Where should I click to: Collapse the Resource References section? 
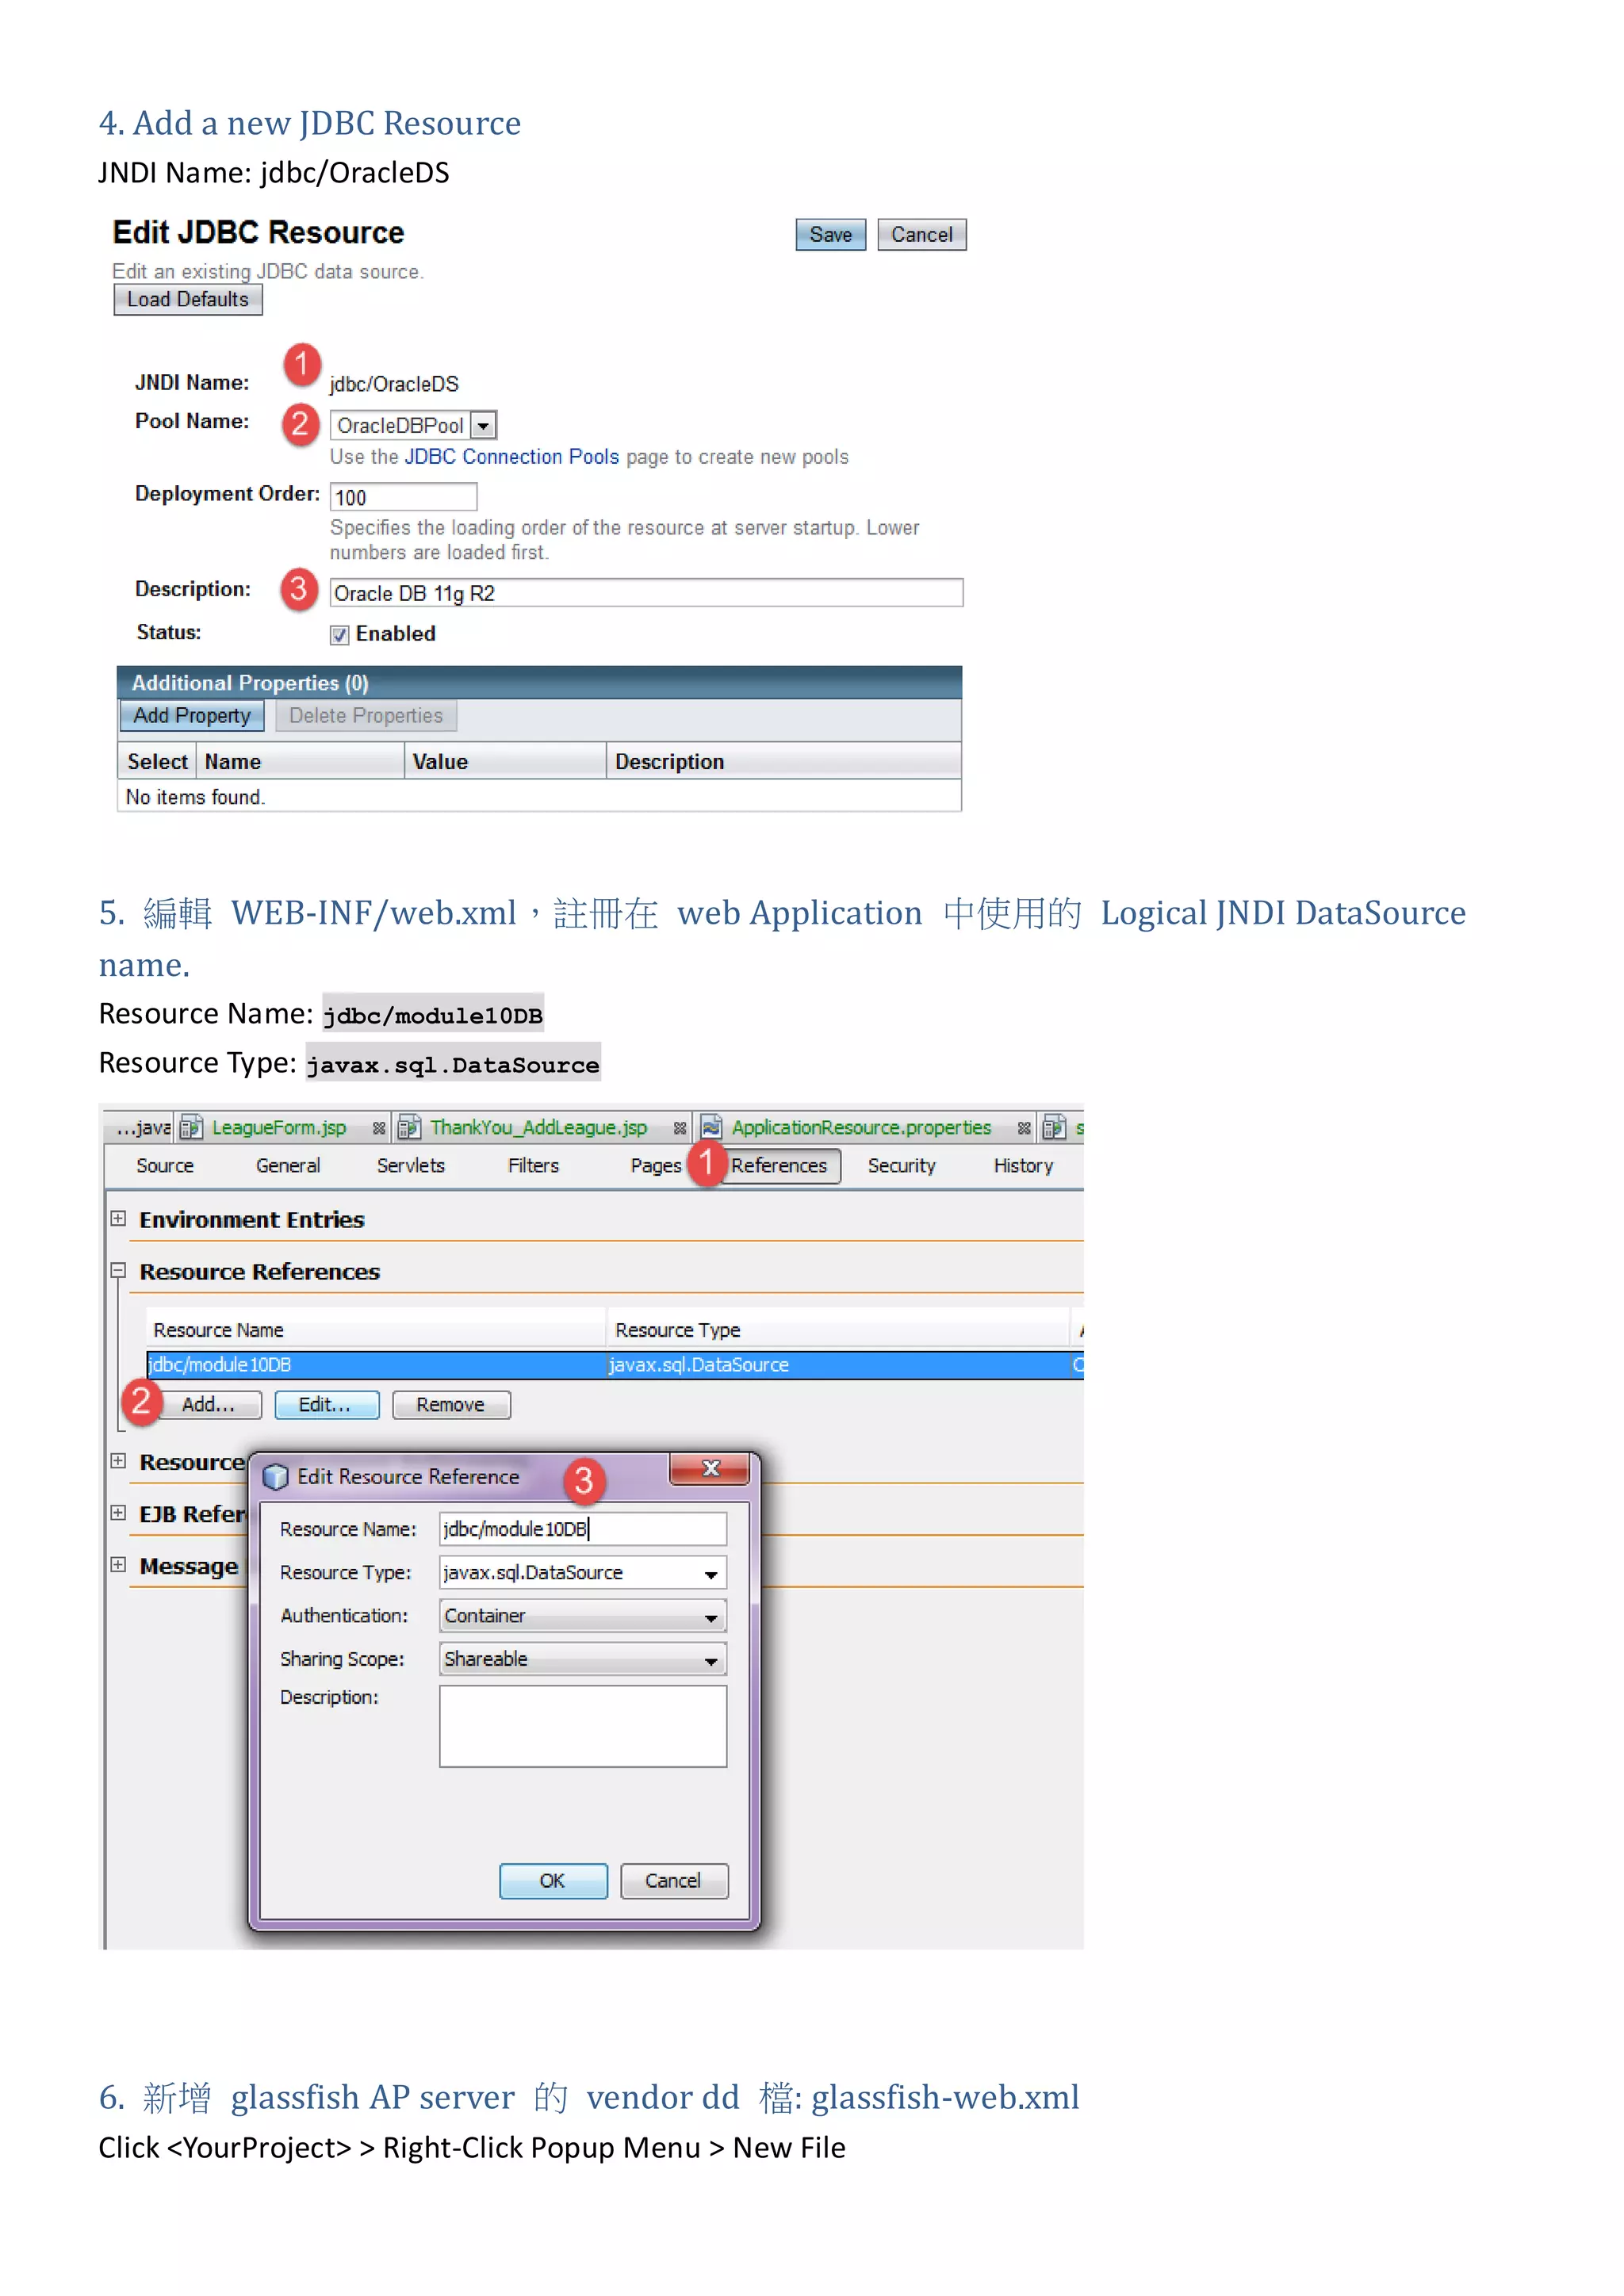[118, 1271]
